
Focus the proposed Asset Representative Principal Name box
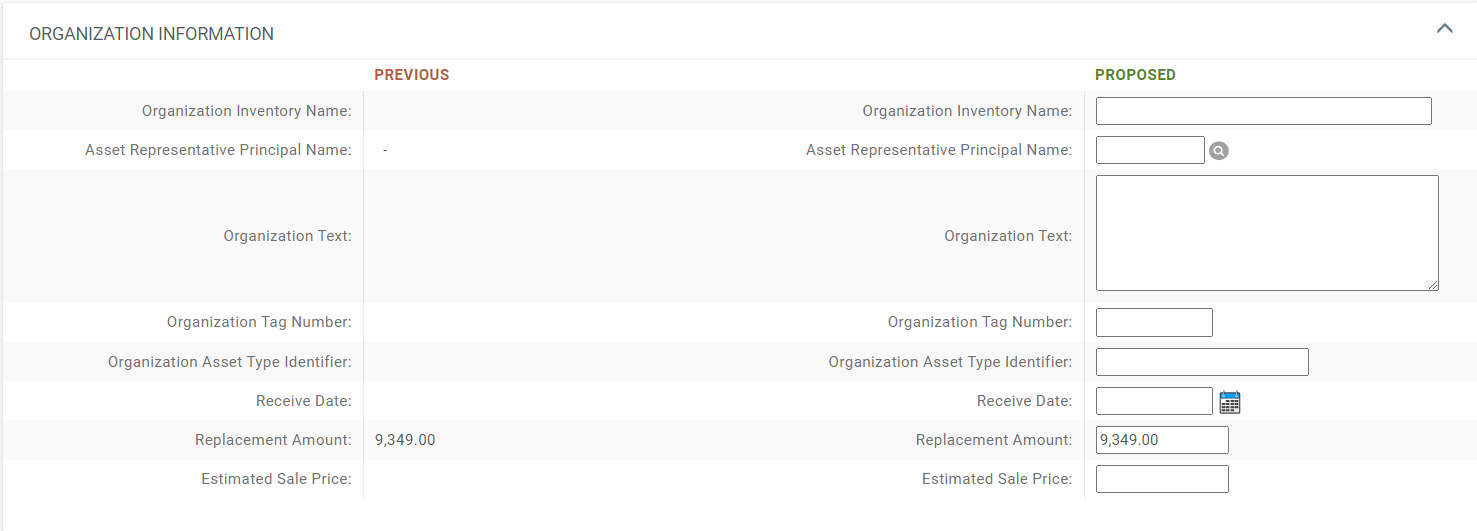[1150, 150]
